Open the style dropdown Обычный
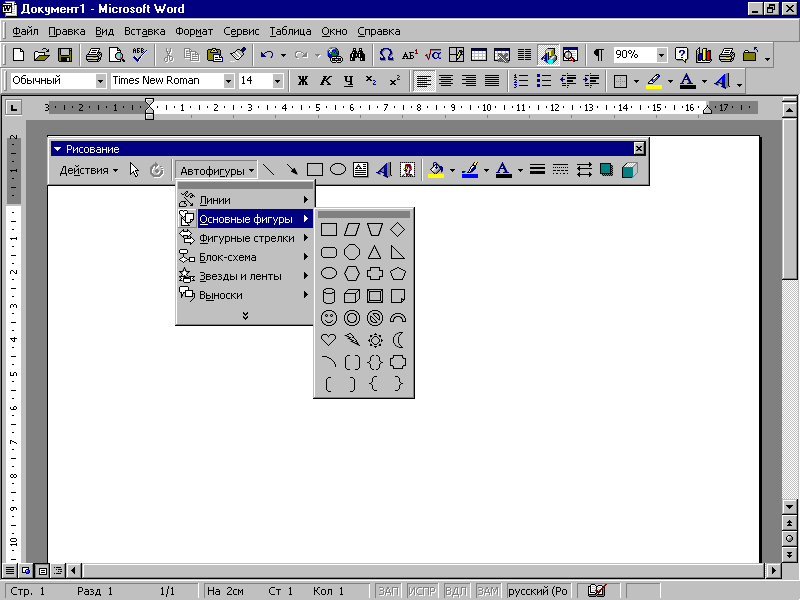The width and height of the screenshot is (800, 600). (x=101, y=81)
